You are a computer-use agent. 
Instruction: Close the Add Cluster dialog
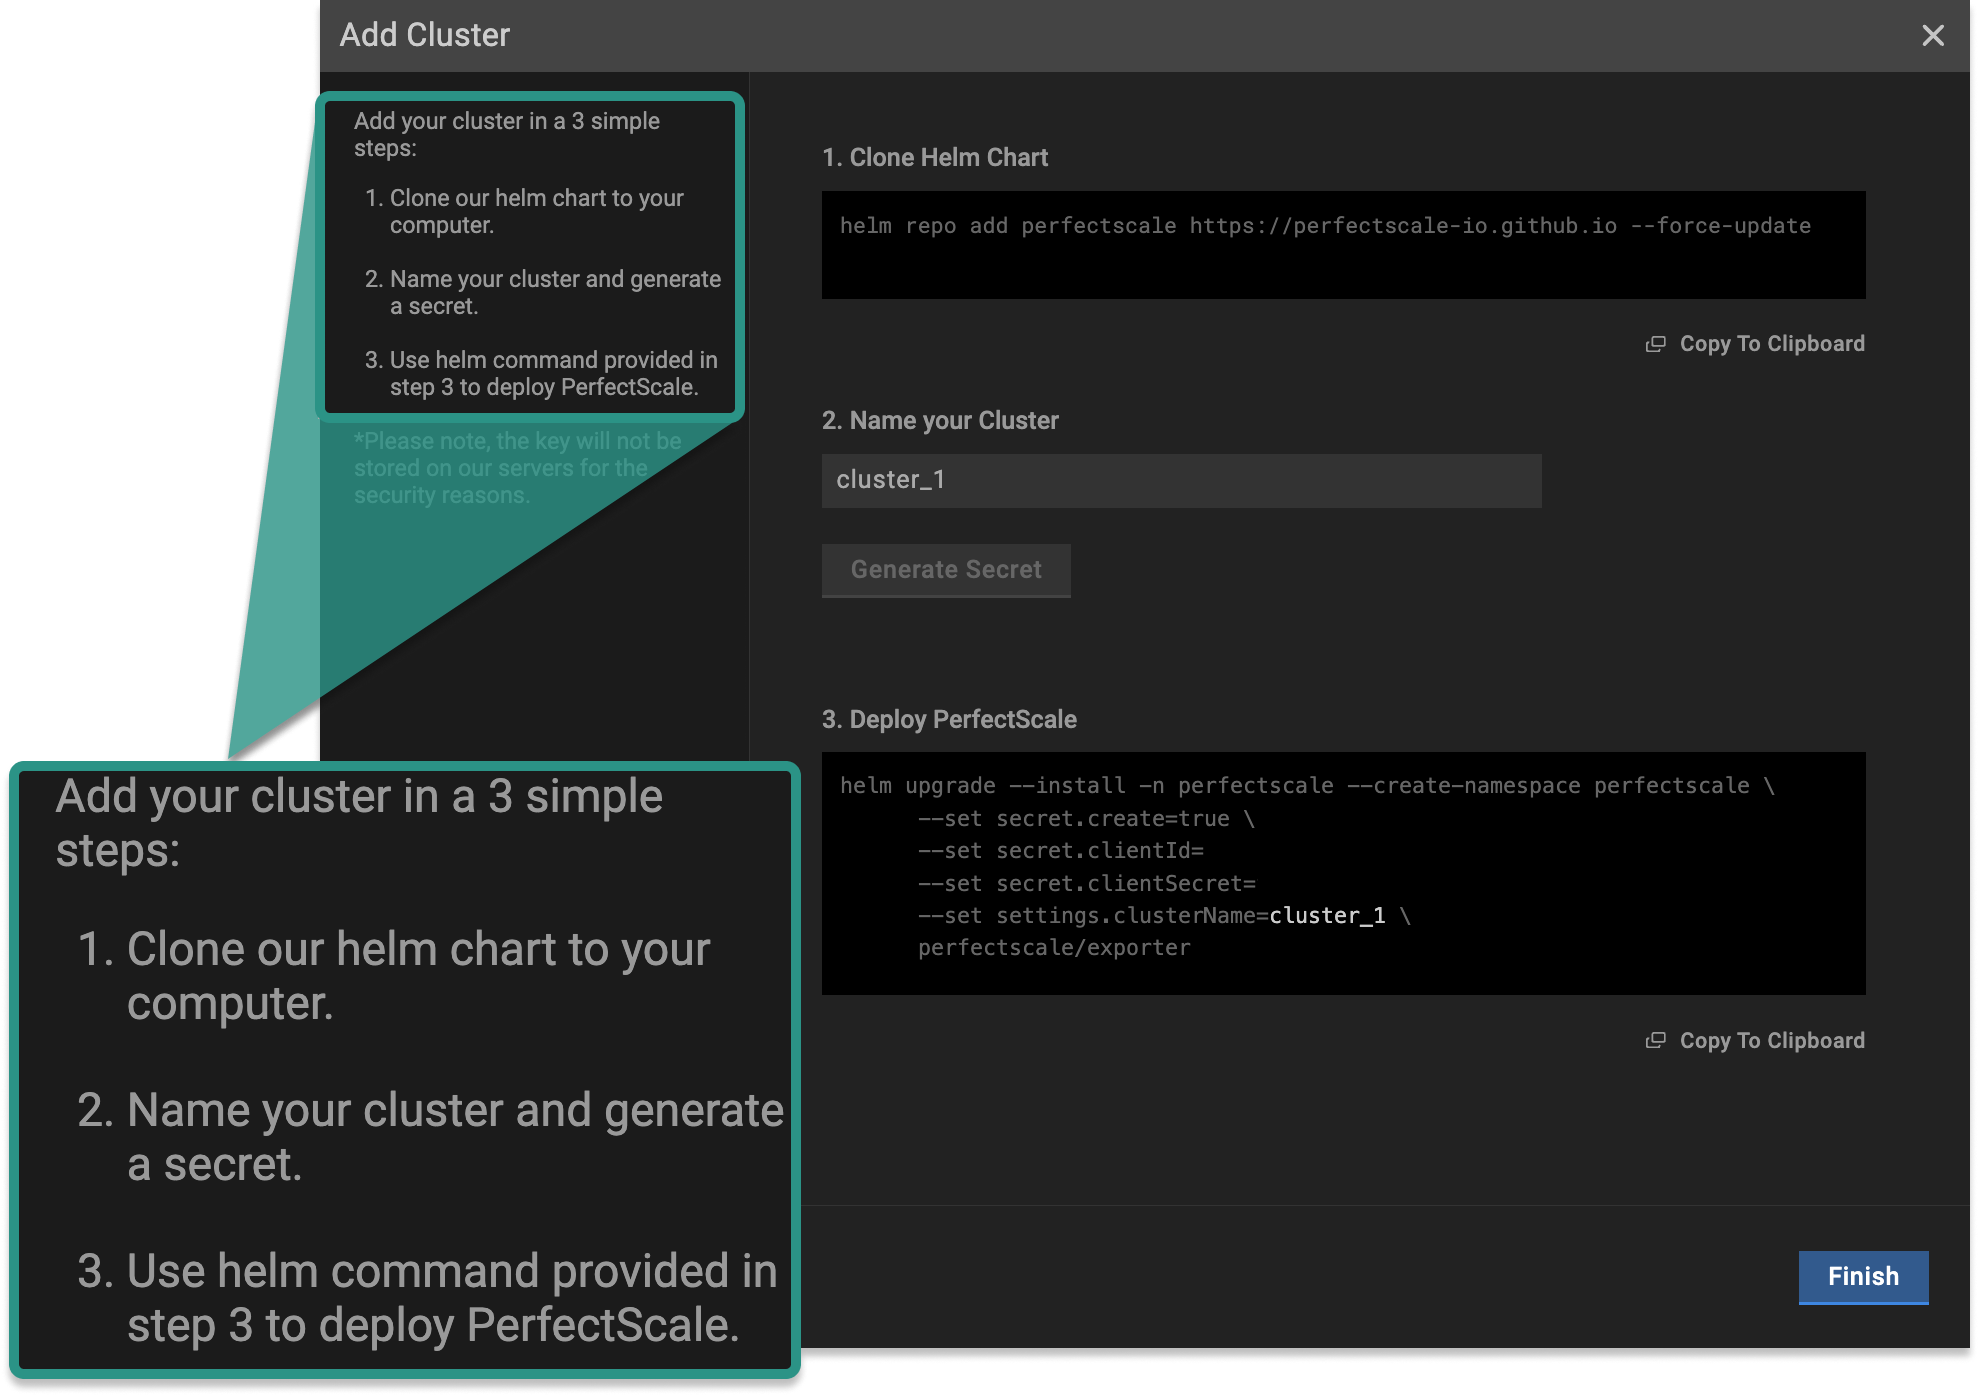(x=1932, y=36)
